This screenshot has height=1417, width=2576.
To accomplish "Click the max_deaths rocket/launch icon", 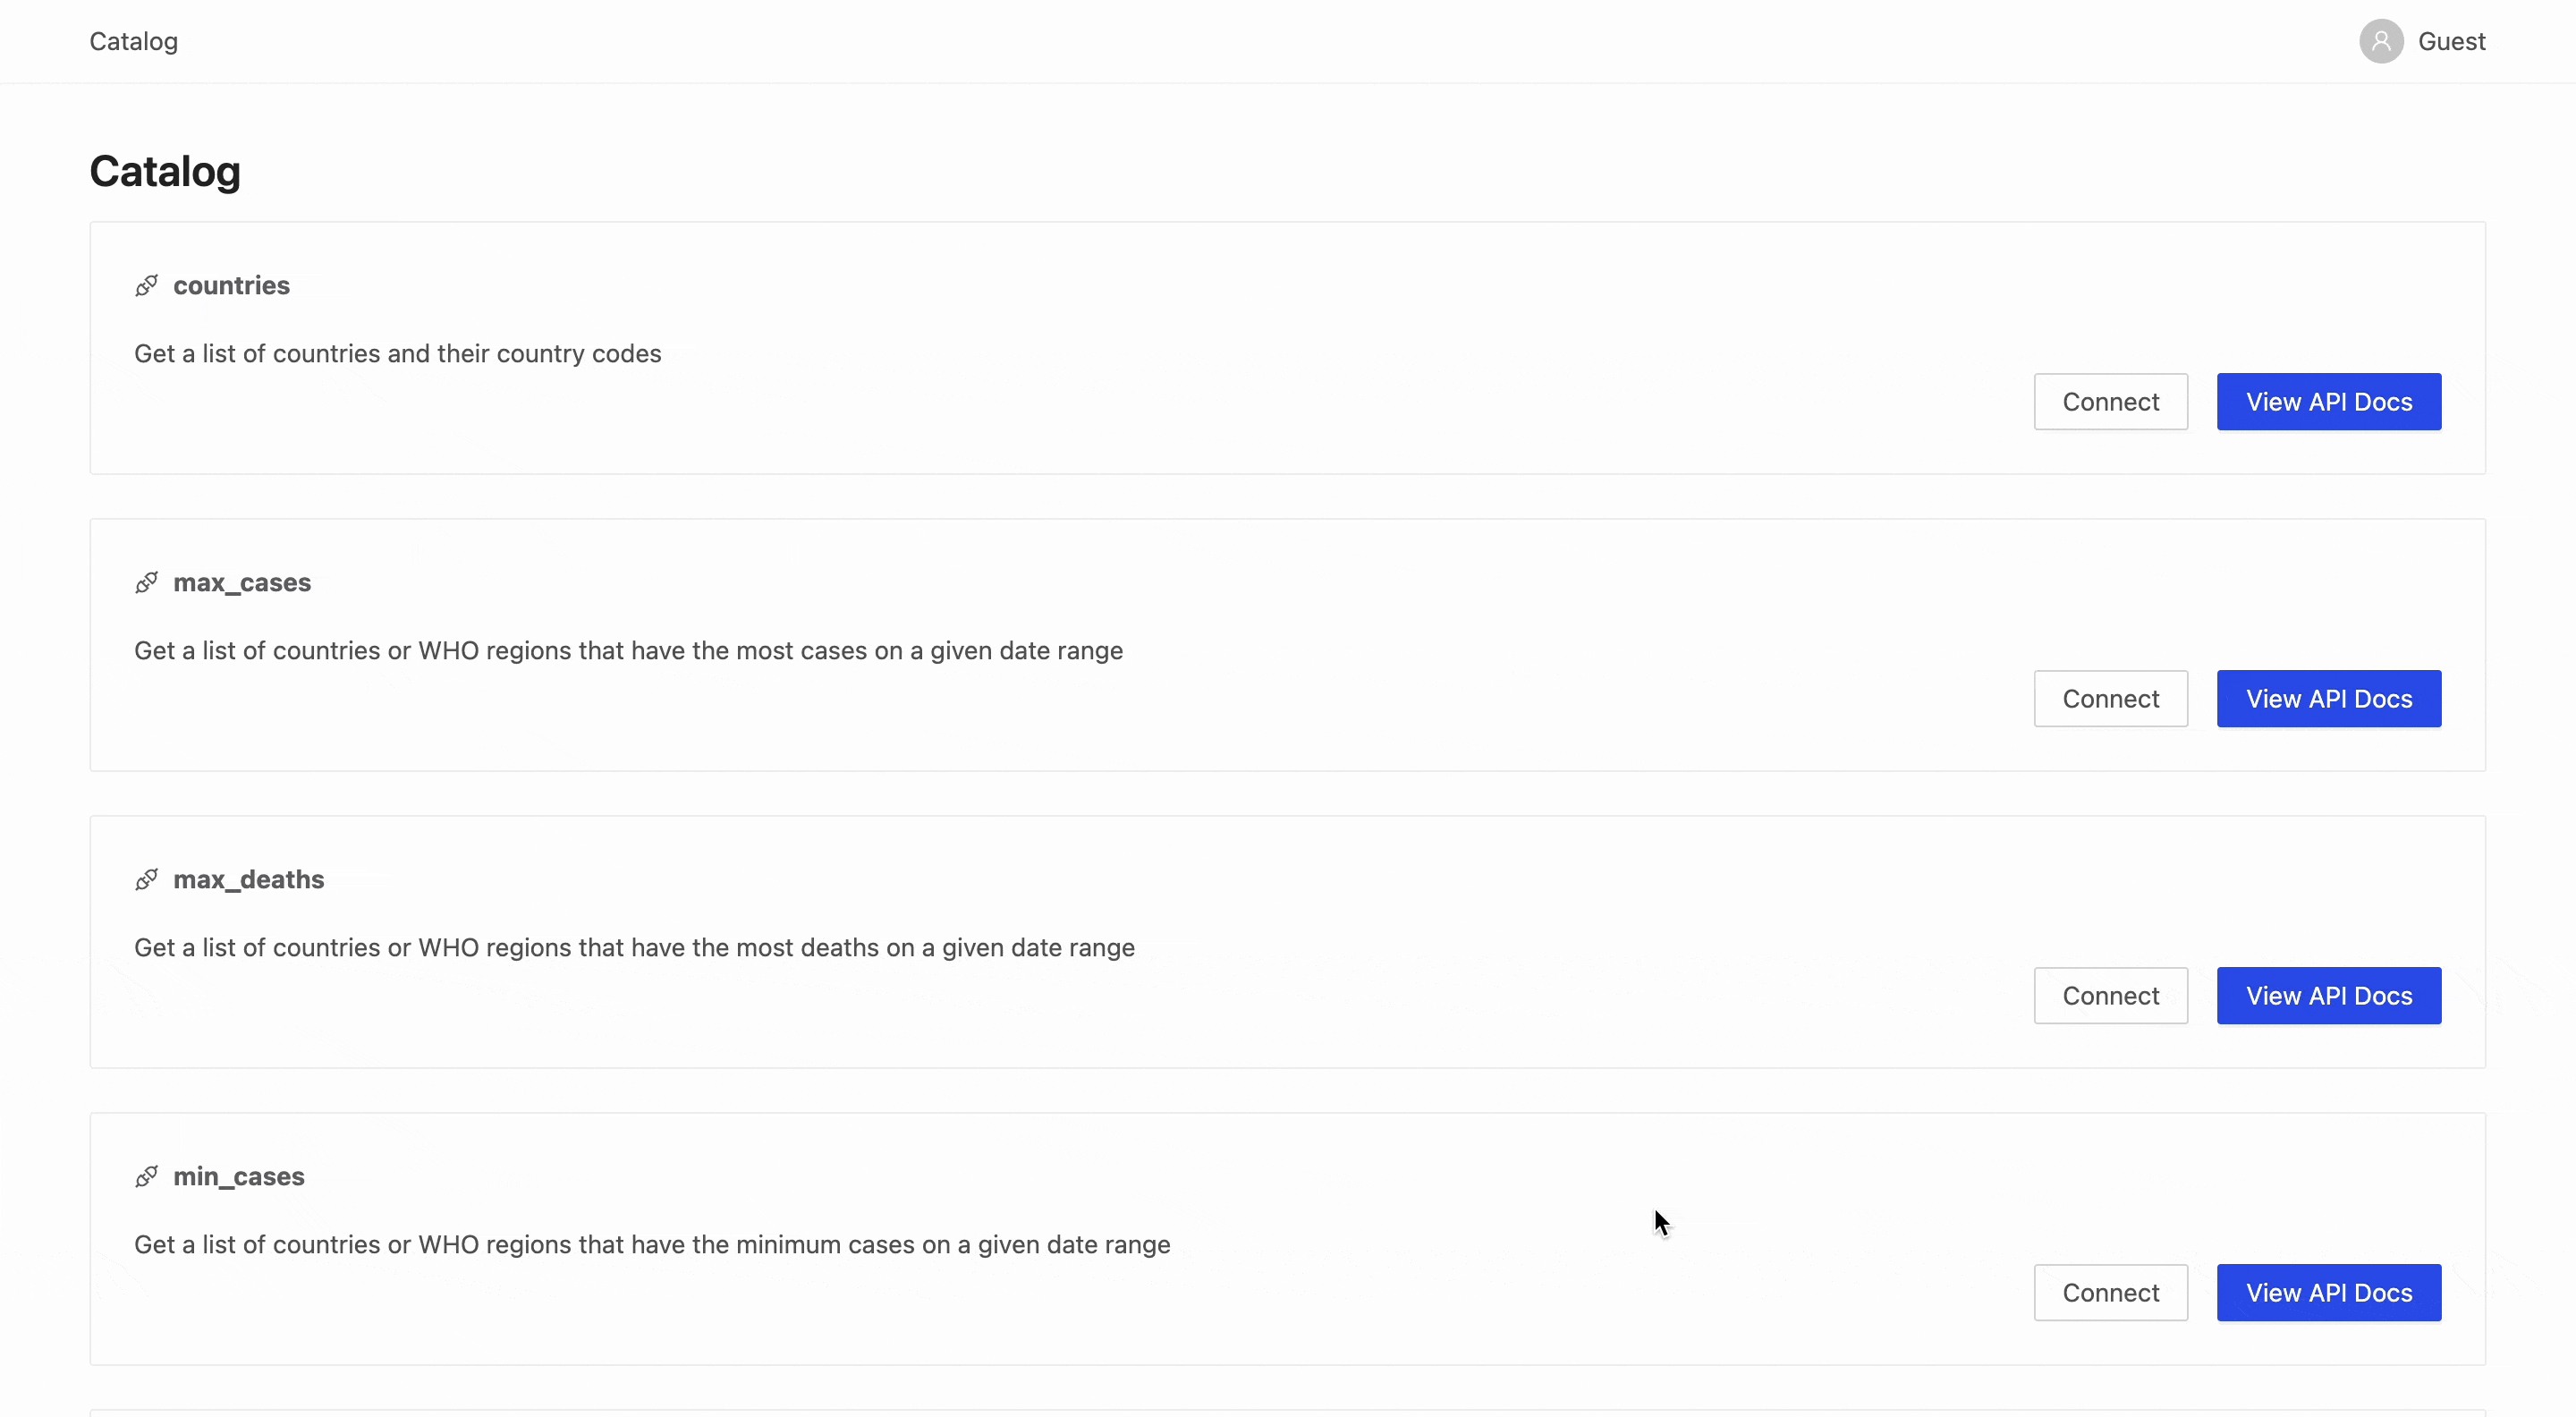I will click(147, 878).
